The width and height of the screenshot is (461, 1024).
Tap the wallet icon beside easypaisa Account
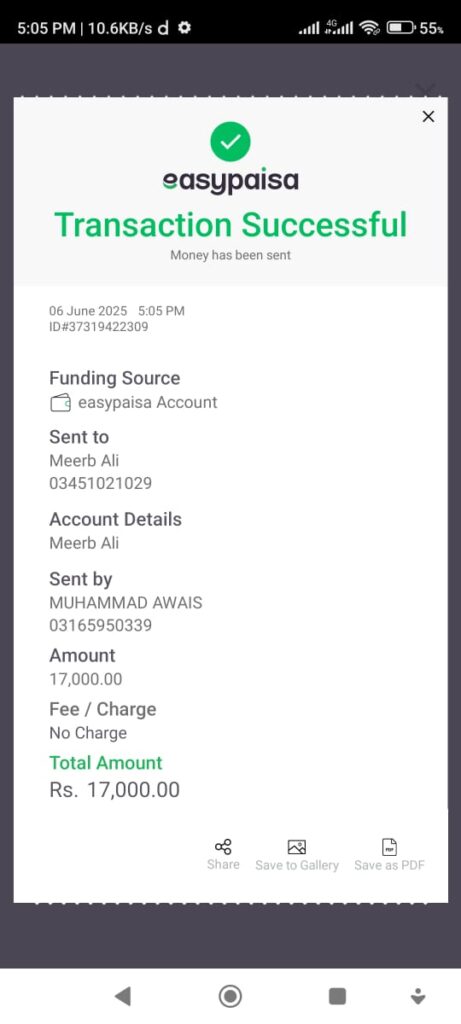pyautogui.click(x=60, y=403)
